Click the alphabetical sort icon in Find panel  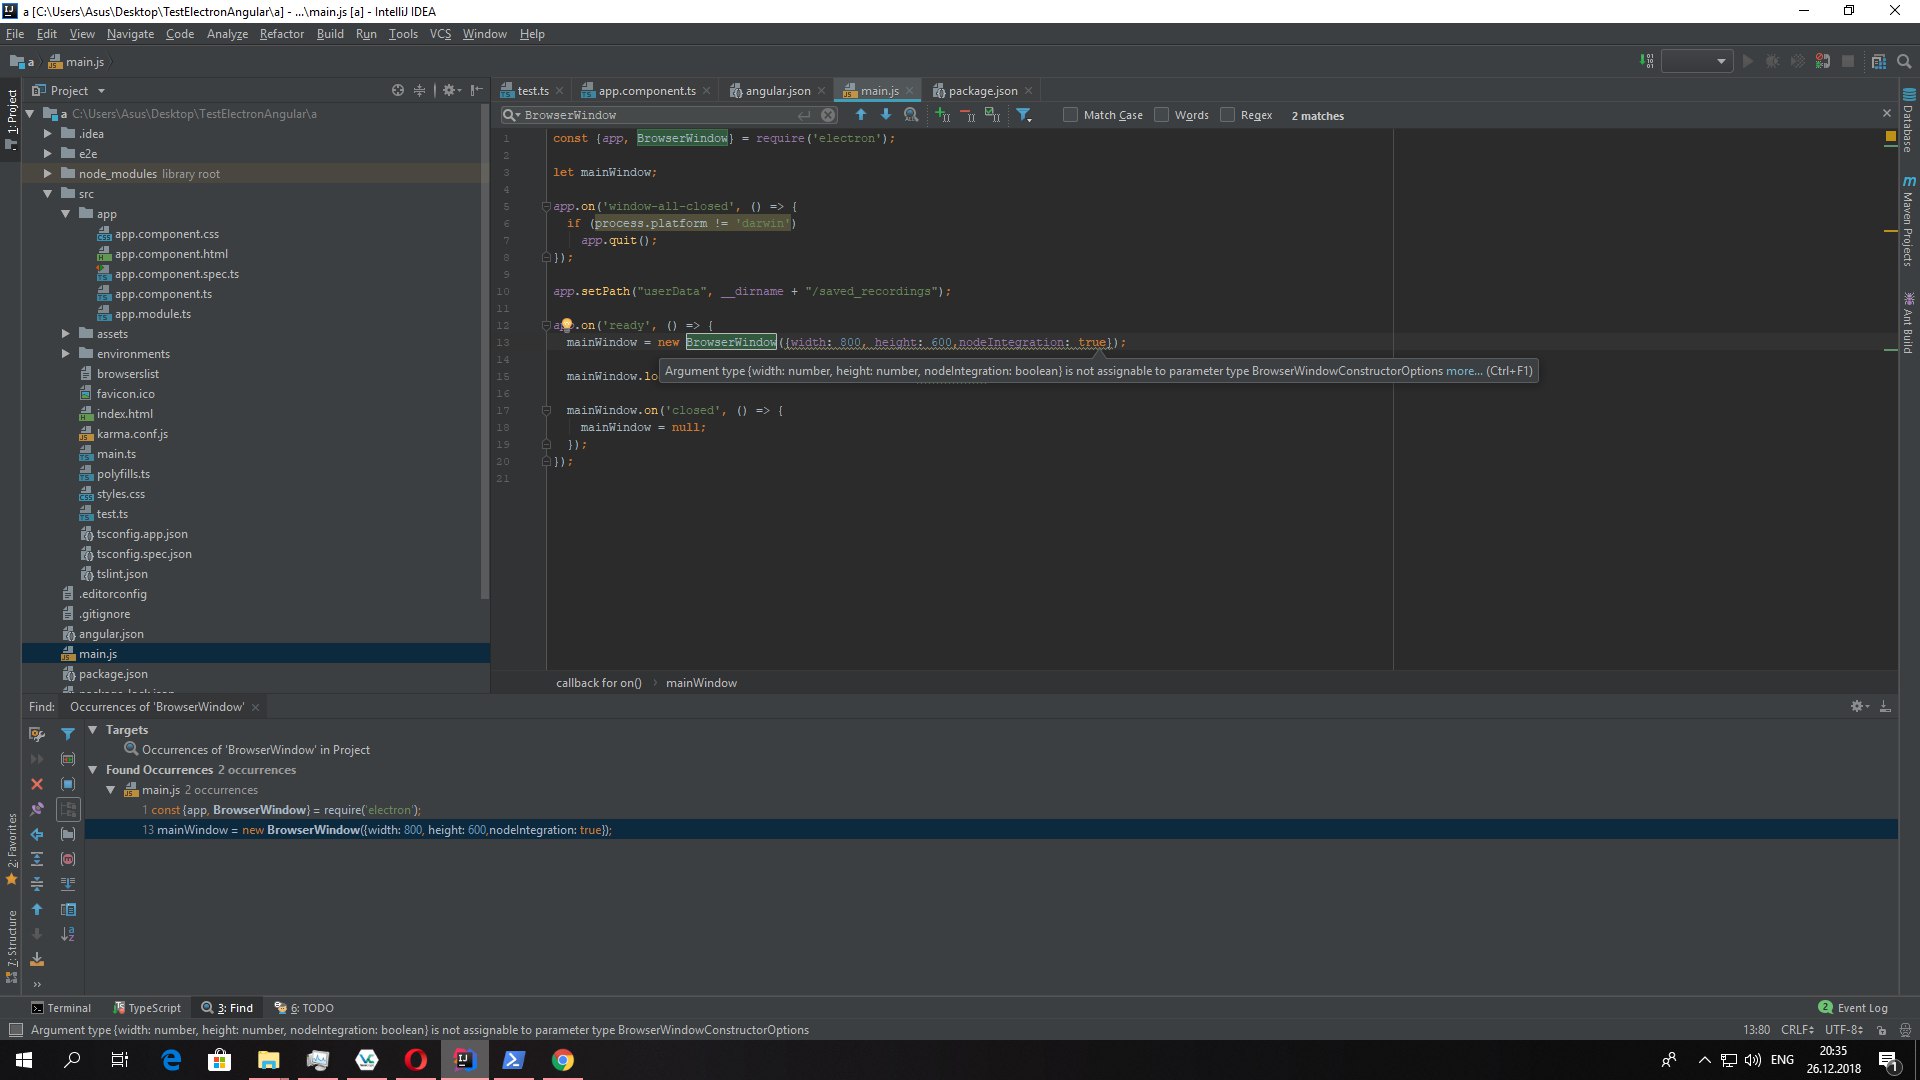coord(68,934)
